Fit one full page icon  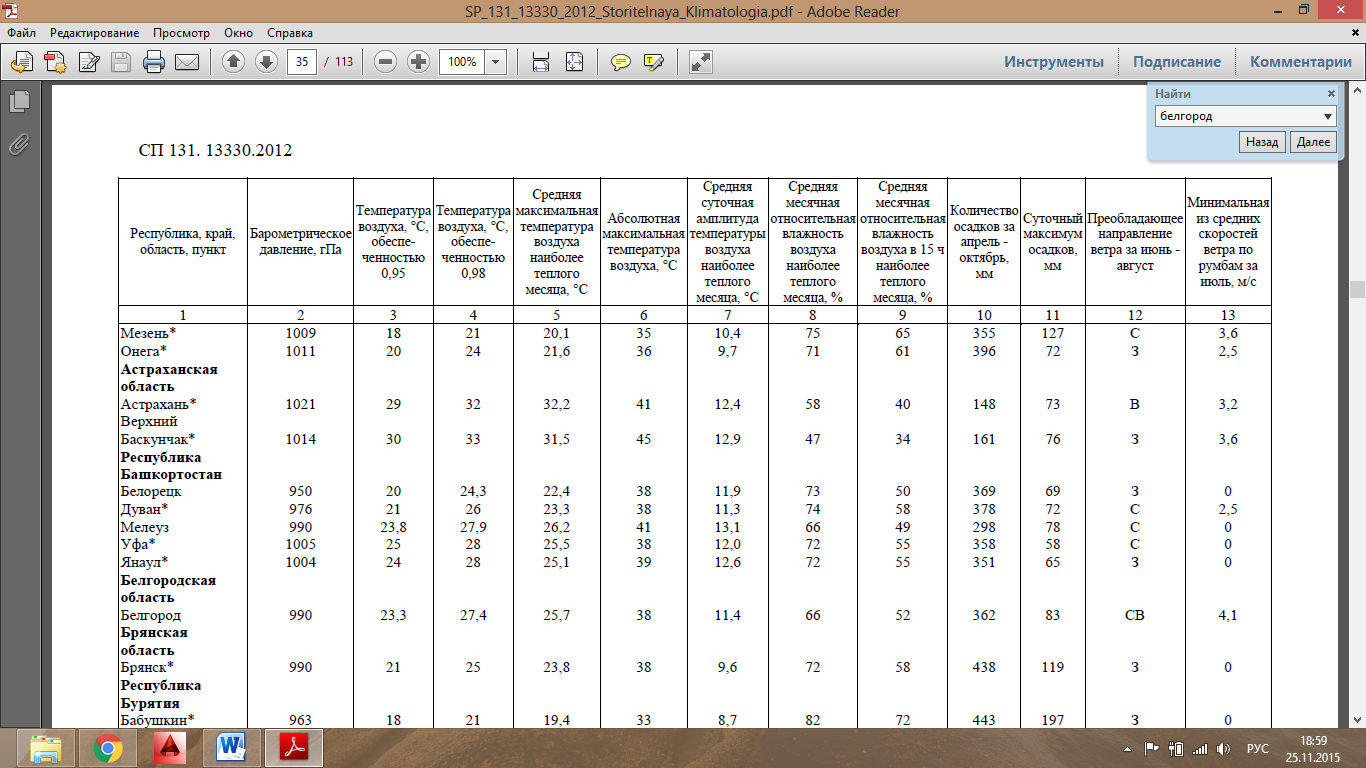point(574,62)
